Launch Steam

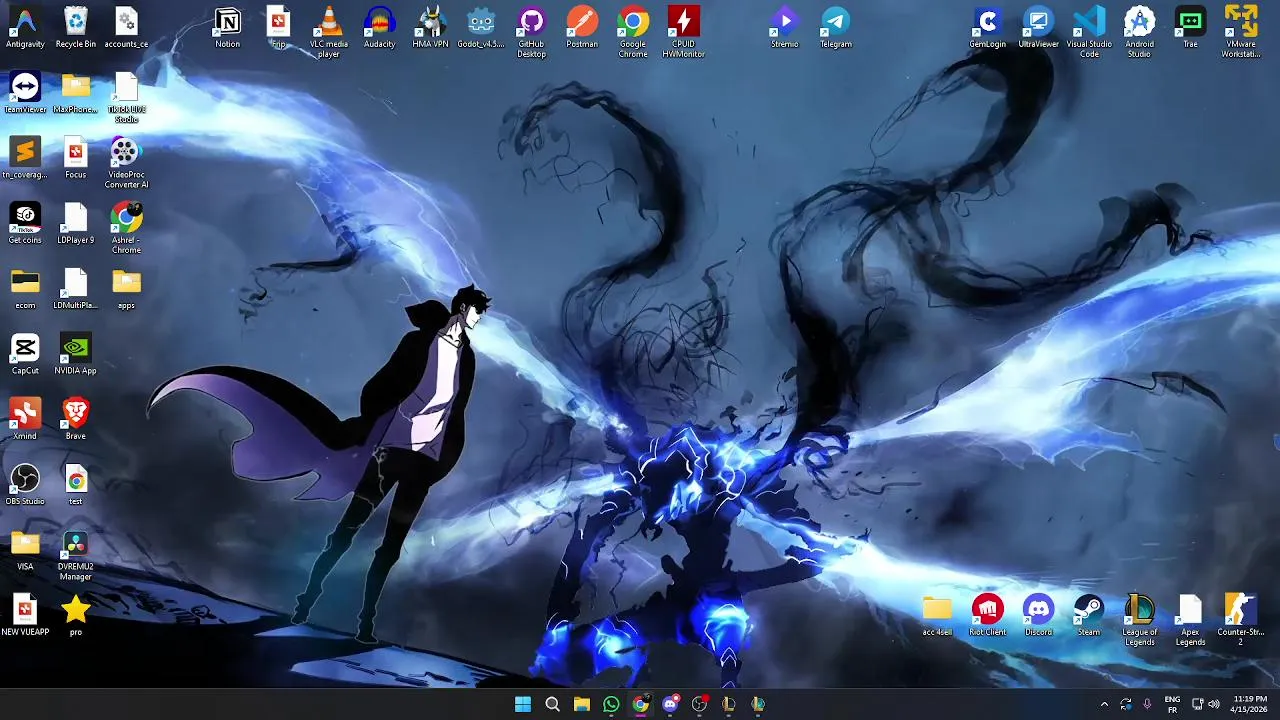pos(1089,615)
